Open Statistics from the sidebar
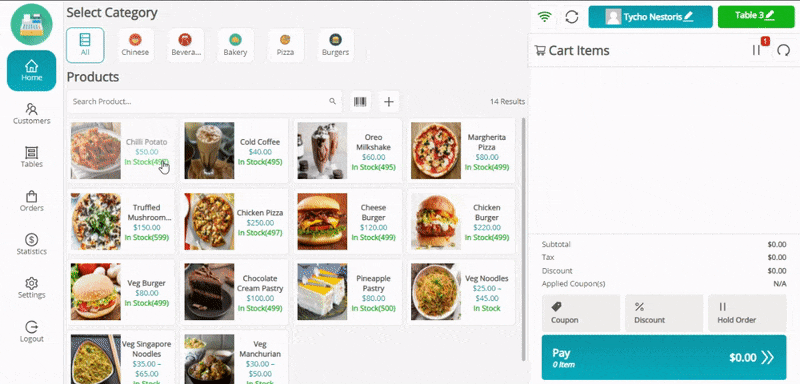800x384 pixels. pos(32,245)
